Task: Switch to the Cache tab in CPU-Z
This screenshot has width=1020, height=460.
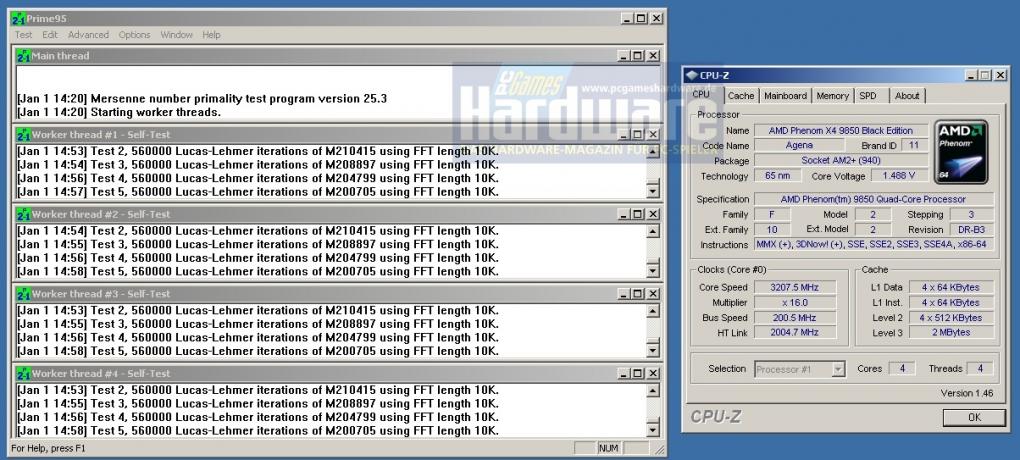Action: (741, 96)
